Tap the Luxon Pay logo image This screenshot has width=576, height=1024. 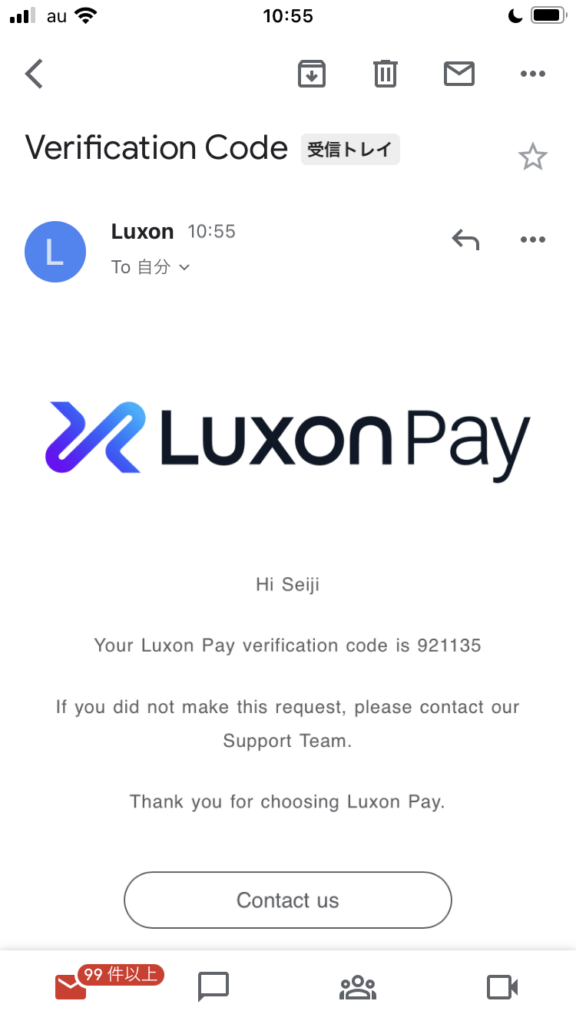click(x=287, y=441)
